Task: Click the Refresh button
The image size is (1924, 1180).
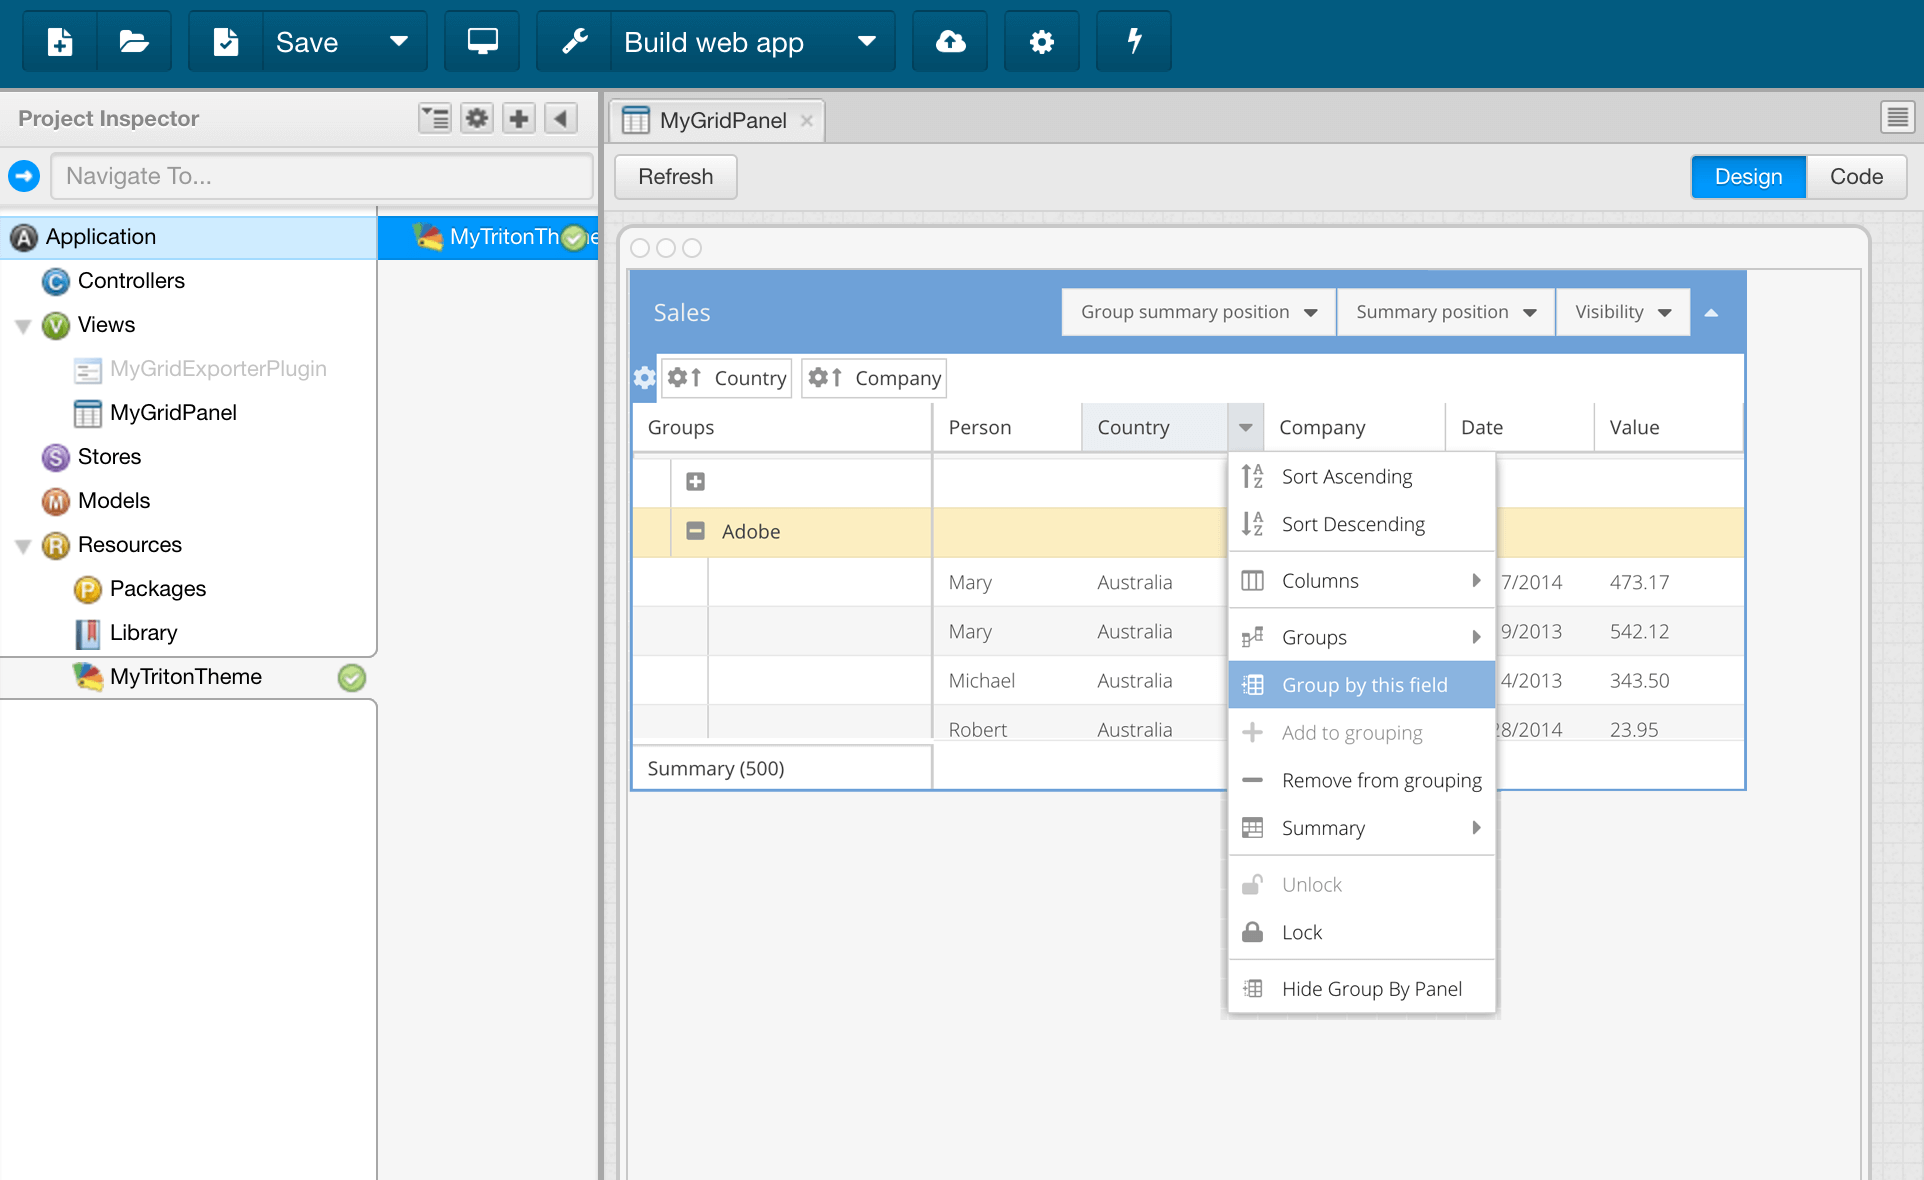Action: coord(676,177)
